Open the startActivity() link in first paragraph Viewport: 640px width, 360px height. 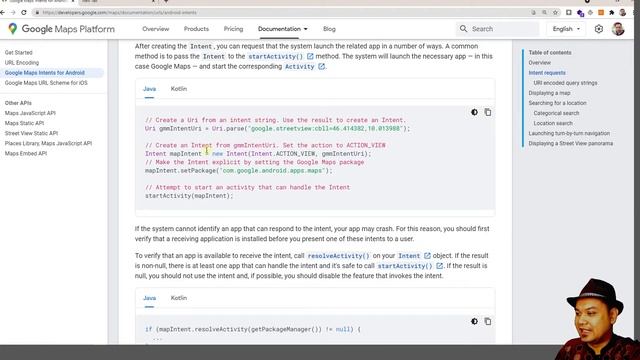280,56
